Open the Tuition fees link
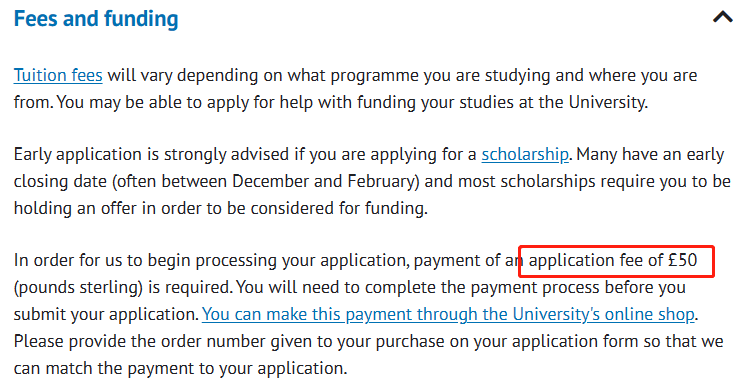This screenshot has width=736, height=385. [58, 75]
